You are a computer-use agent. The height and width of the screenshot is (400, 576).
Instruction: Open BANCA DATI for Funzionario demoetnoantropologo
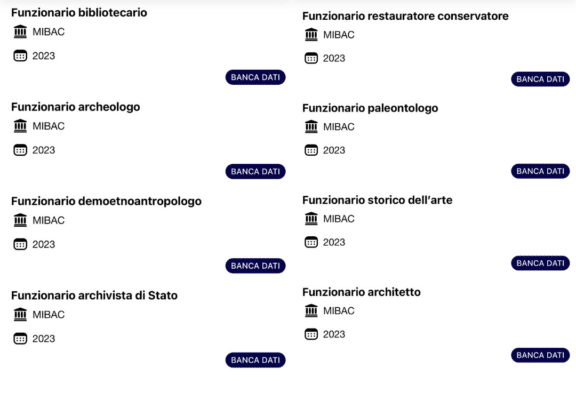click(255, 266)
